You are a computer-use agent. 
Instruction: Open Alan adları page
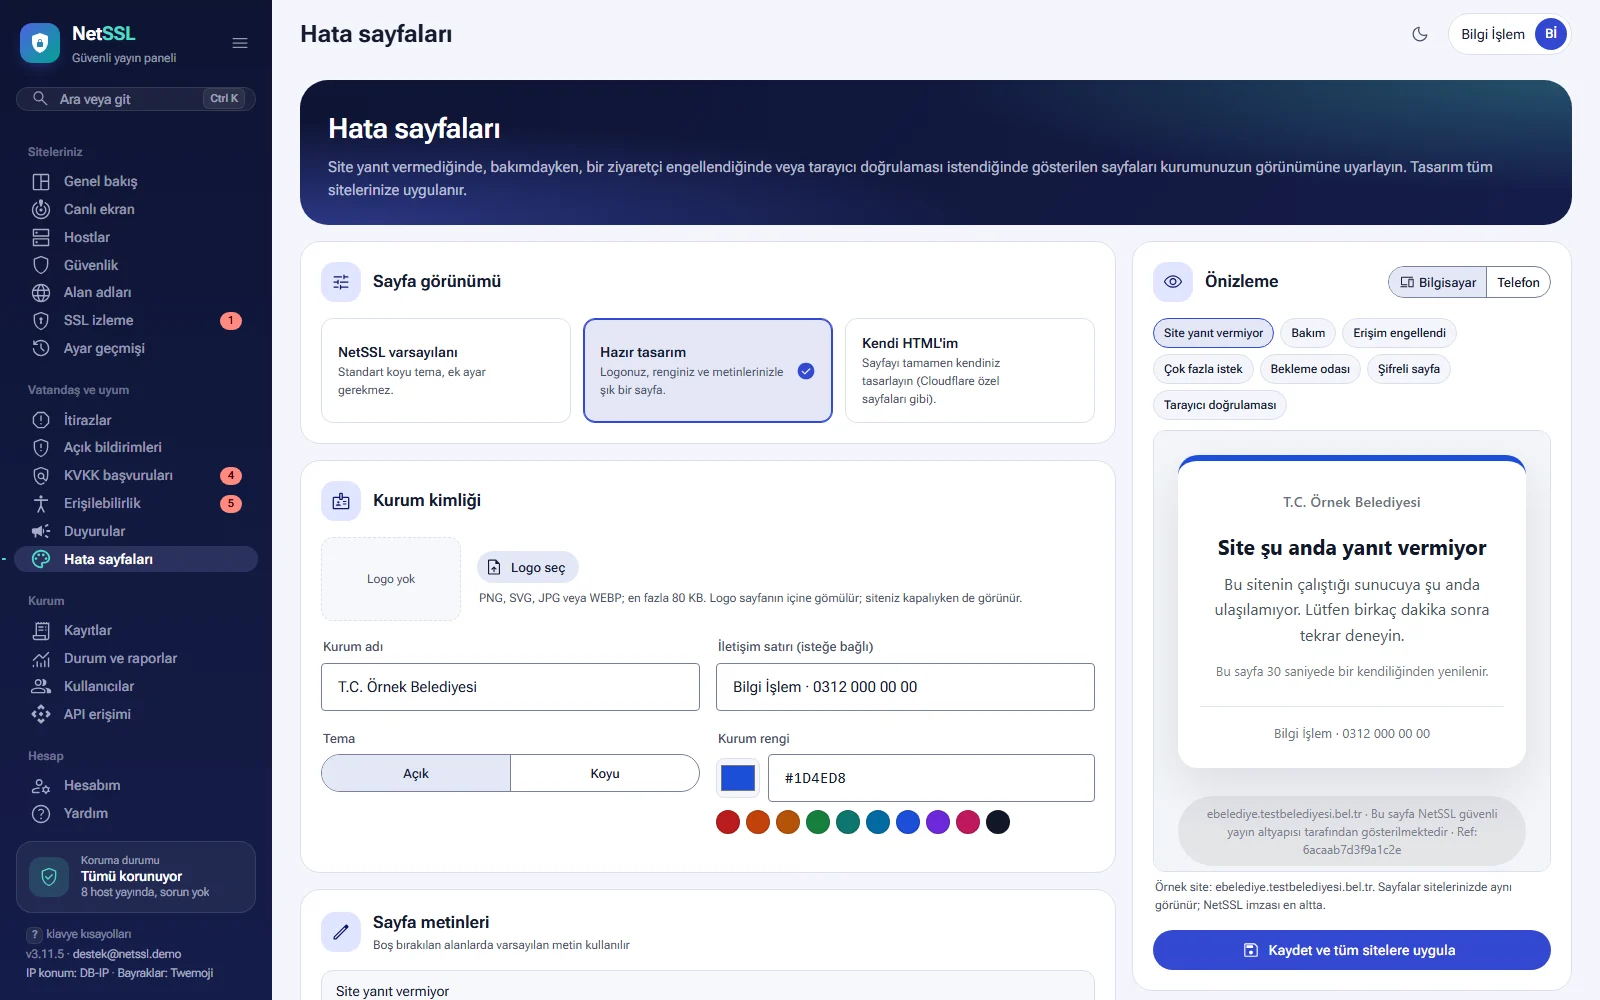point(137,292)
